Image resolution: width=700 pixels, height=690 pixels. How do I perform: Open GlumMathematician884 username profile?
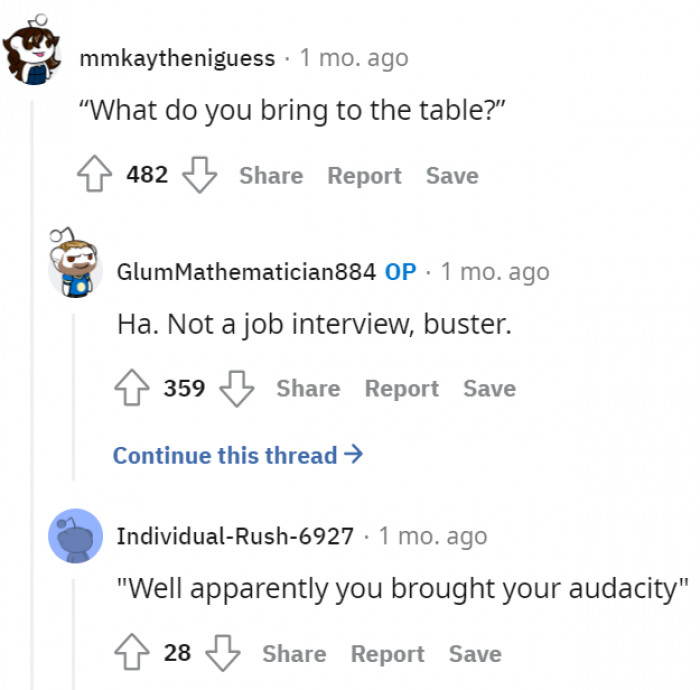point(246,271)
